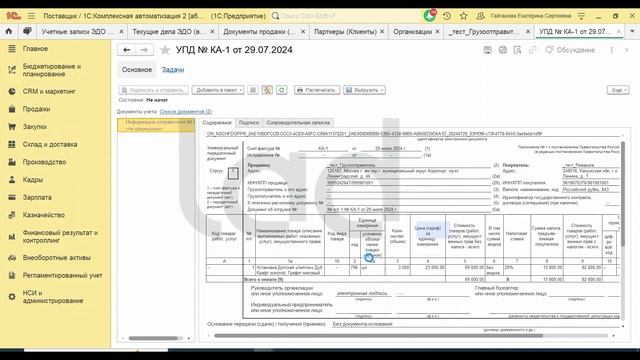Open favorites star in title bar

[464, 16]
